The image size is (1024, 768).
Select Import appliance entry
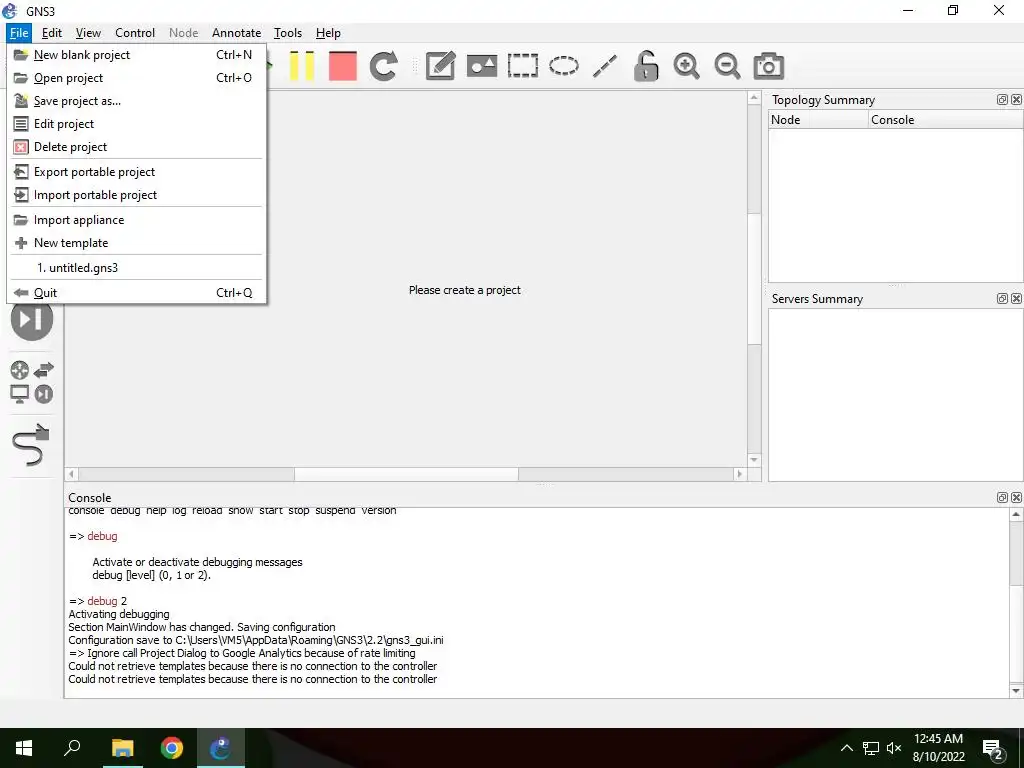136,219
